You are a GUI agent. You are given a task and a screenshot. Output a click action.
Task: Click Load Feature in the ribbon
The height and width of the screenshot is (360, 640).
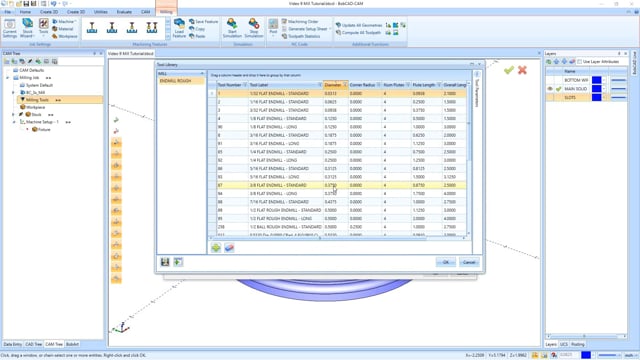[179, 28]
